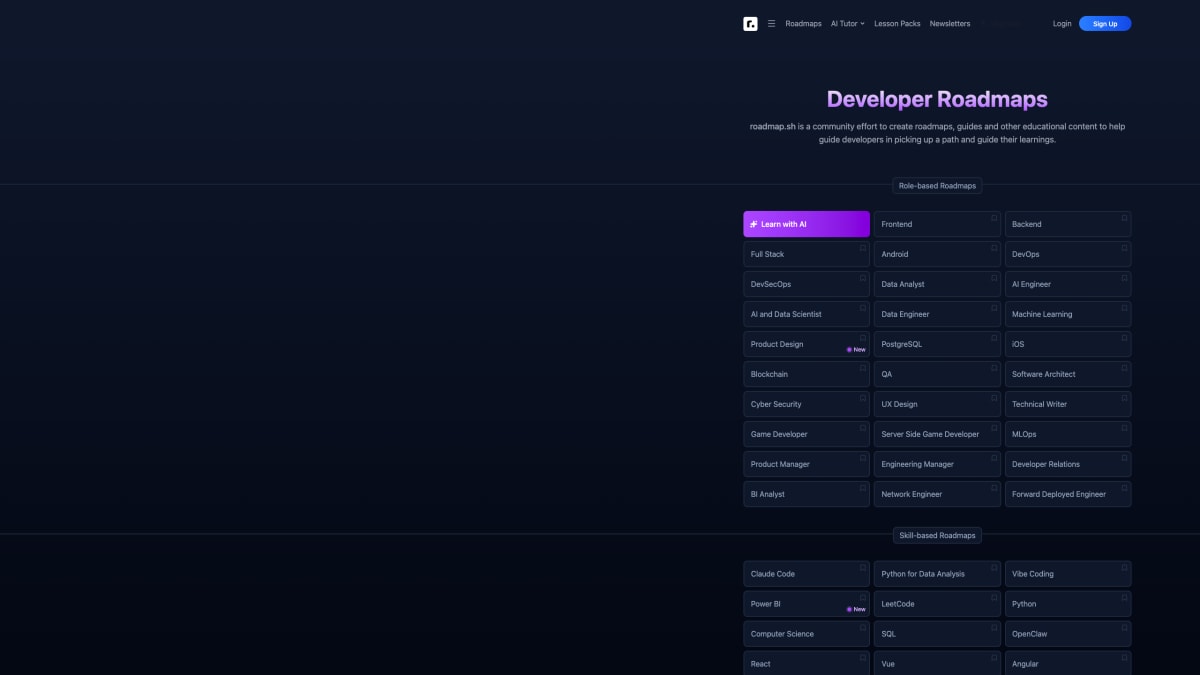Screen dimensions: 1200x675
Task: Bookmark the iOS roadmap
Action: pyautogui.click(x=1125, y=338)
